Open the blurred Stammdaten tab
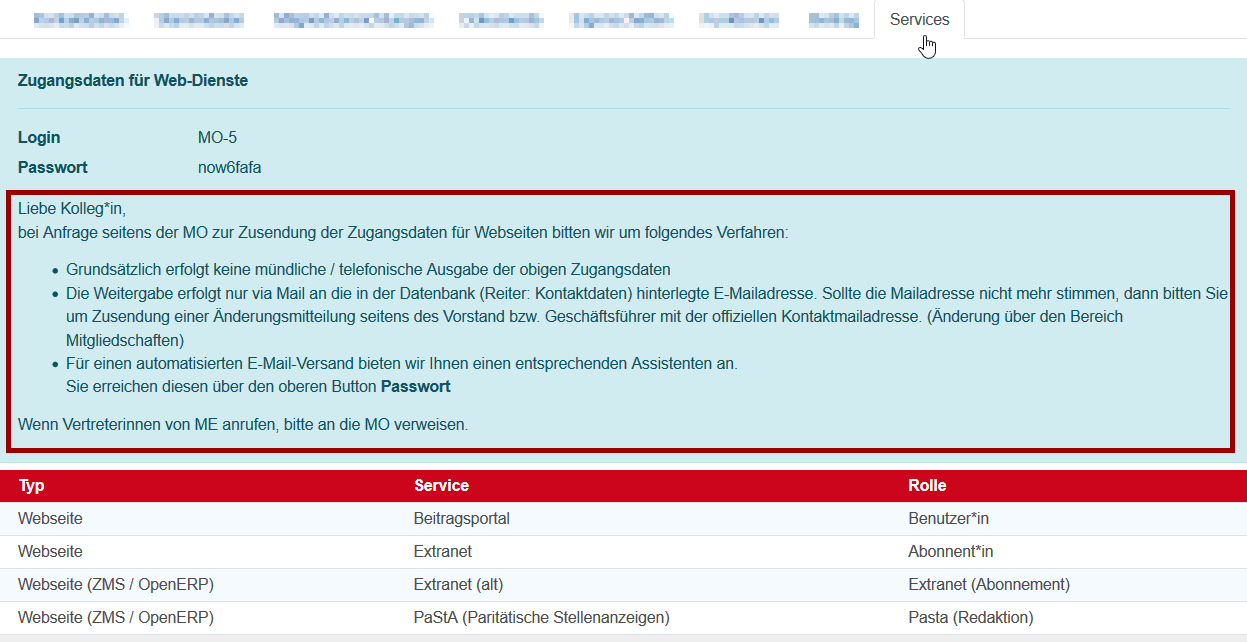 (187, 20)
